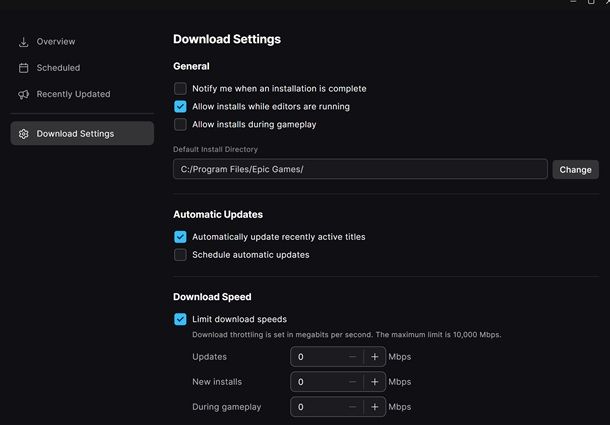Click the Download Speed section heading

pos(212,297)
